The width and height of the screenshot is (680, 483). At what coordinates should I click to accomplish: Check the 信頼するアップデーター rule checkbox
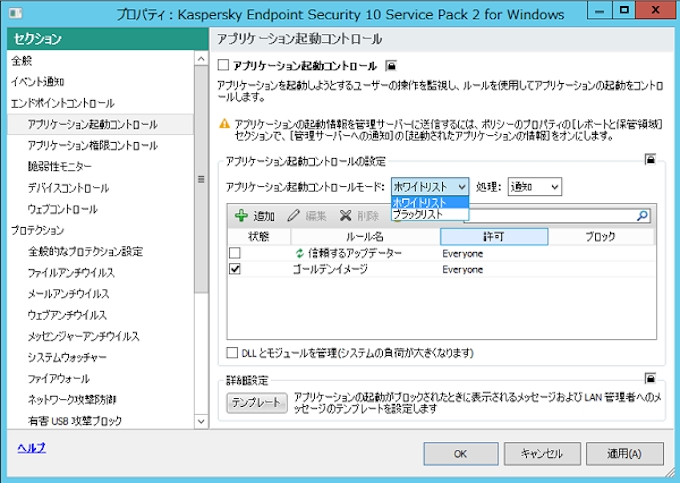234,254
